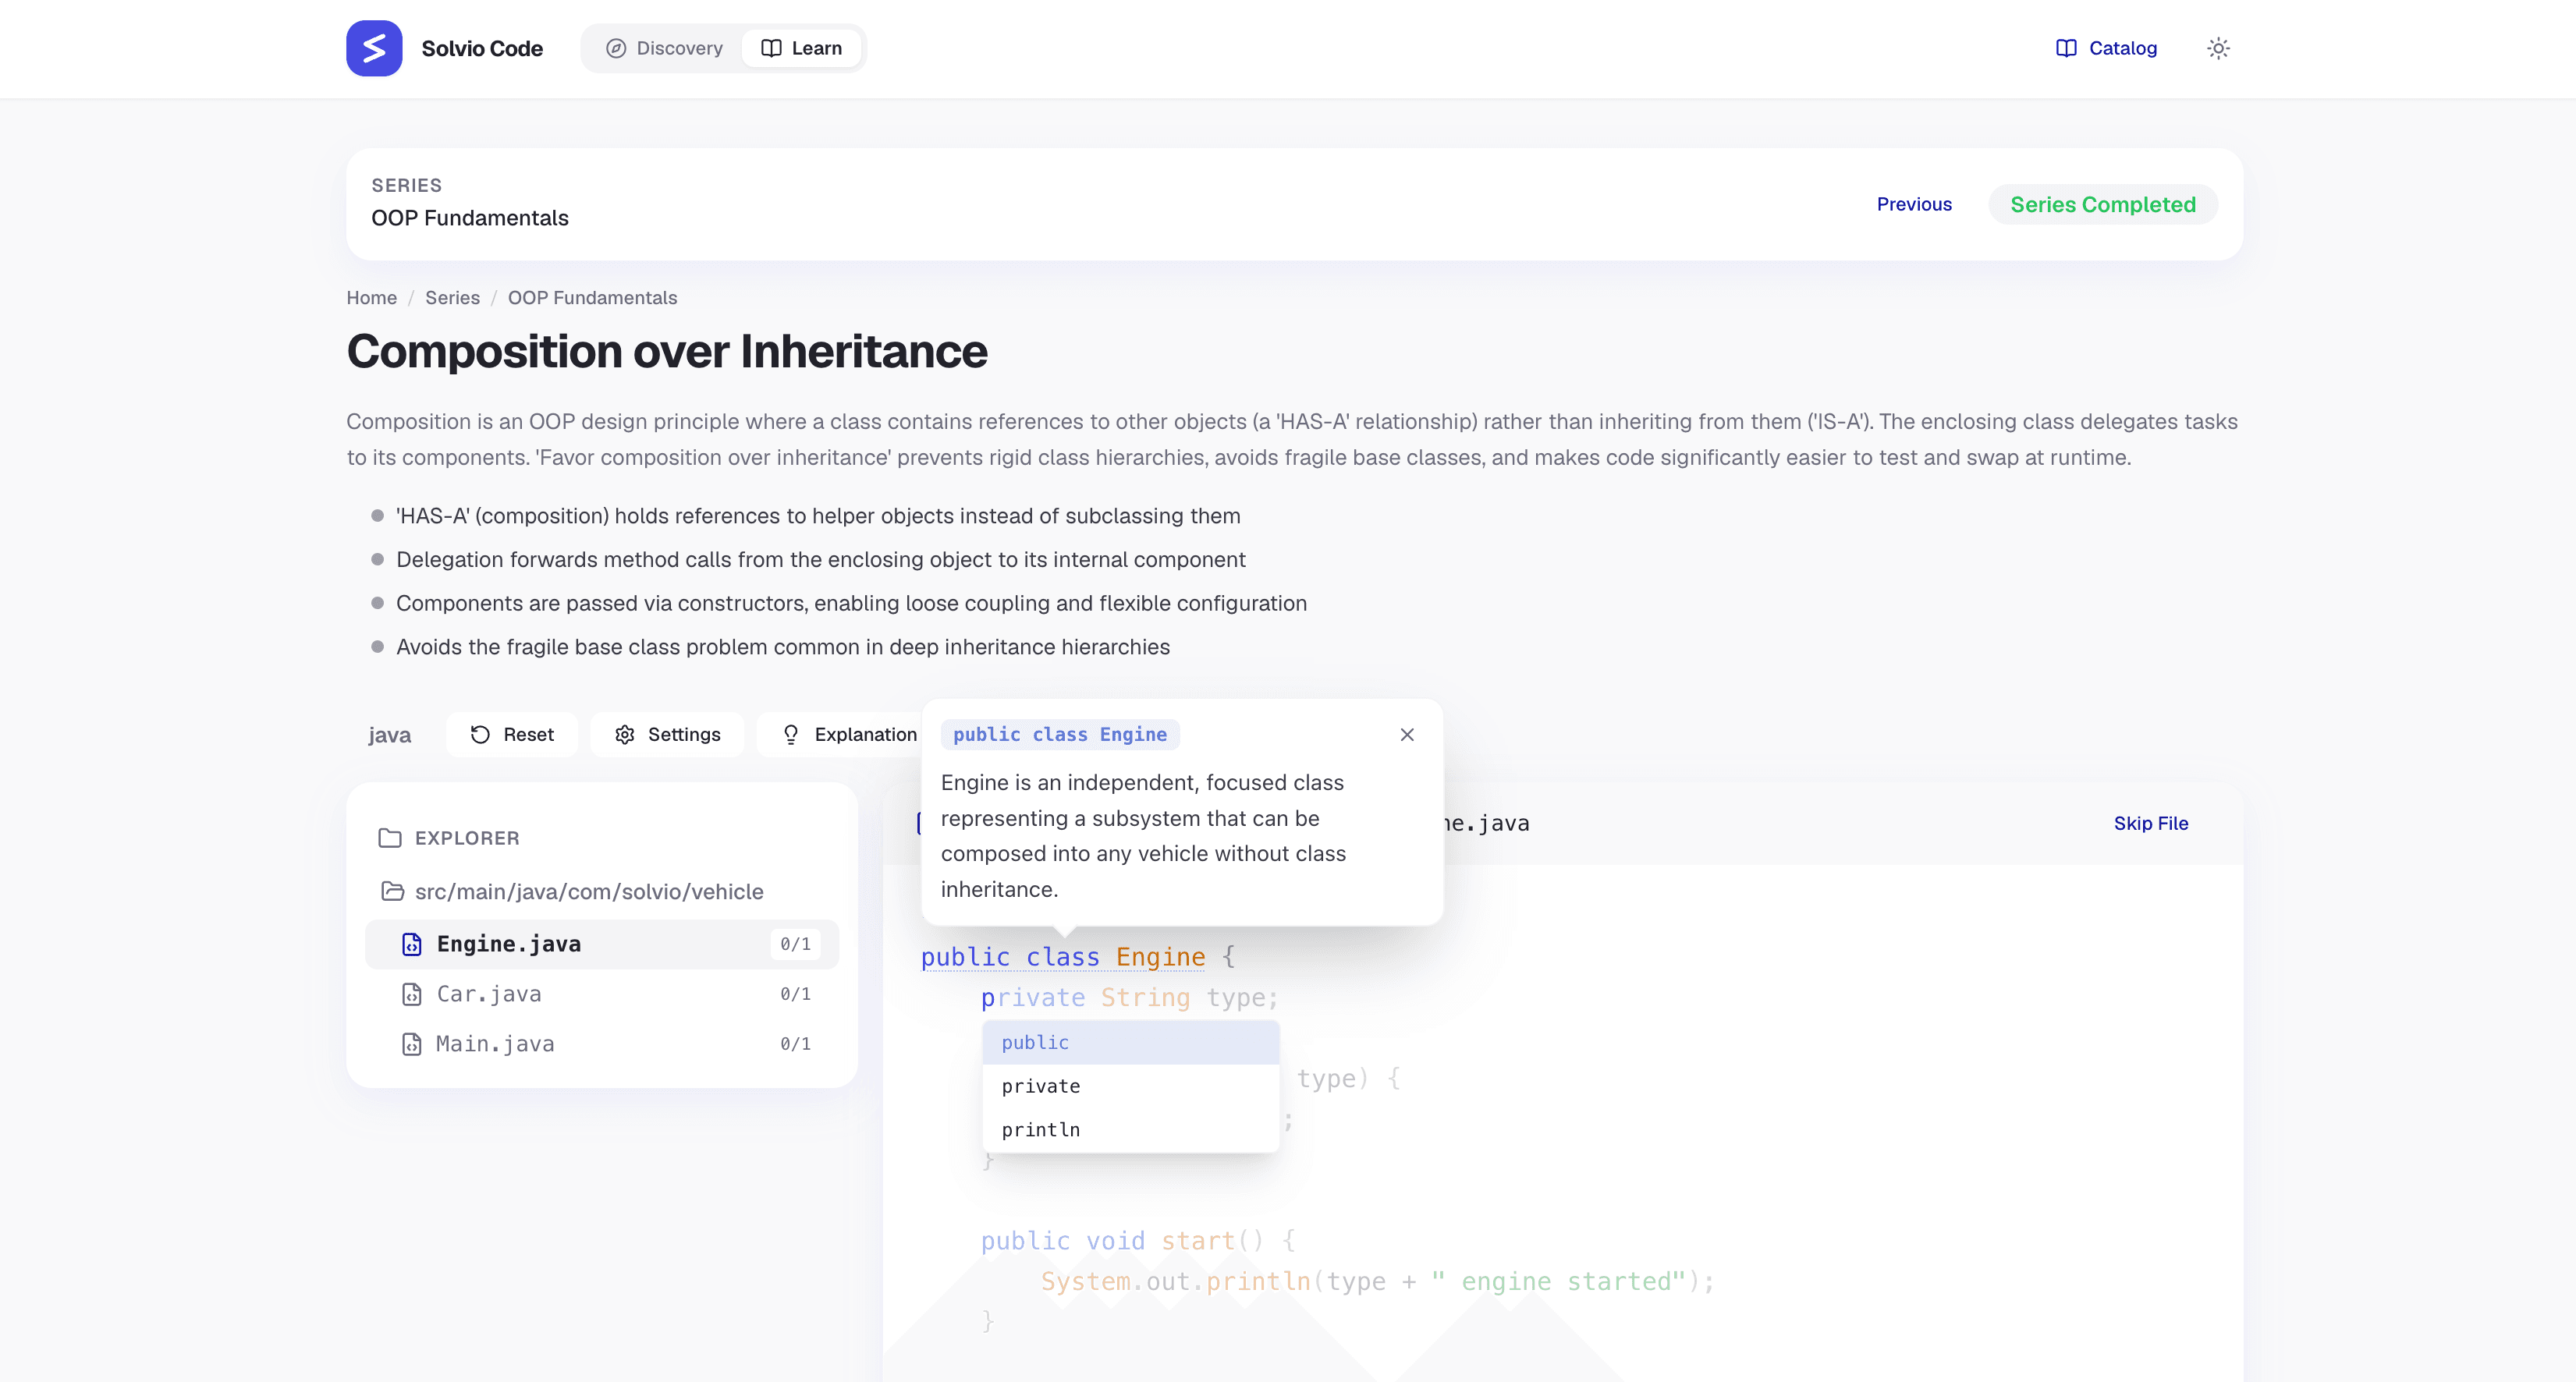The height and width of the screenshot is (1382, 2576).
Task: Click the Engine.java 0/1 progress counter
Action: [795, 944]
